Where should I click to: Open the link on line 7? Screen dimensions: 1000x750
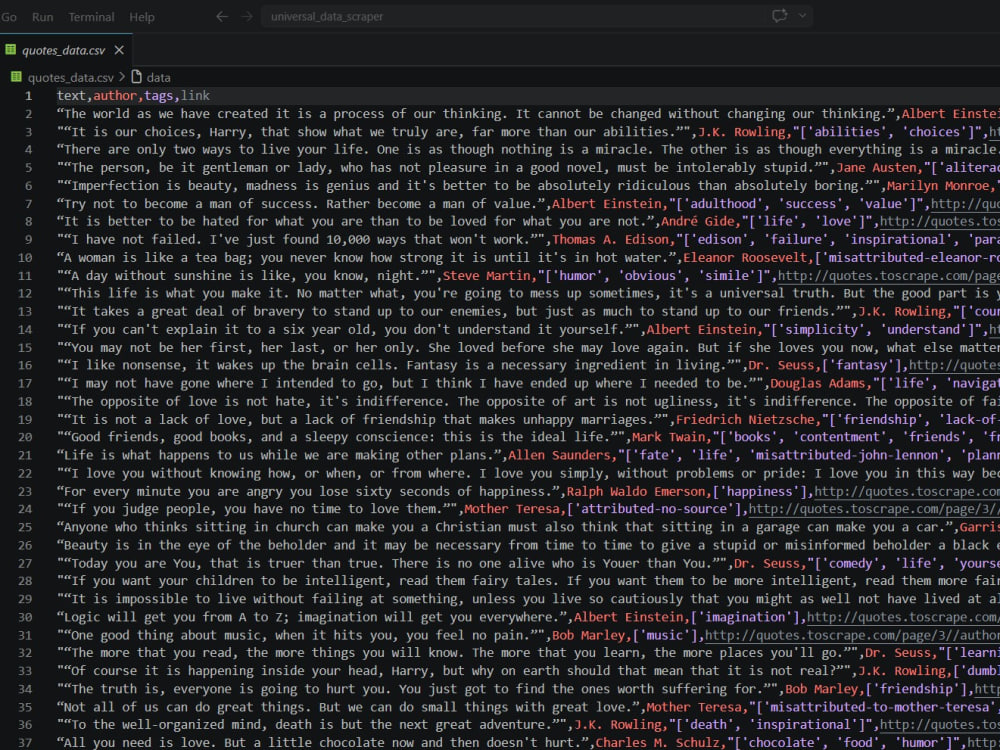coord(965,204)
